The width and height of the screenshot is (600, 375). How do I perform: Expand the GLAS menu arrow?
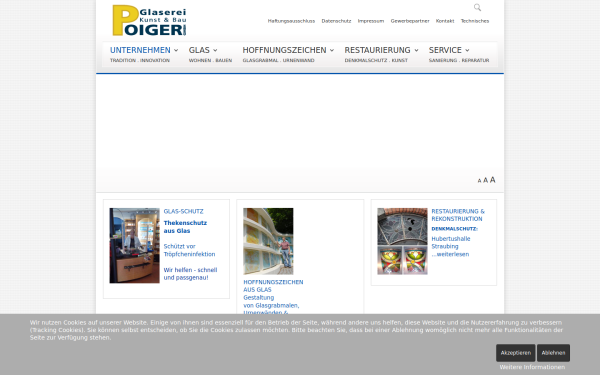[x=215, y=51]
